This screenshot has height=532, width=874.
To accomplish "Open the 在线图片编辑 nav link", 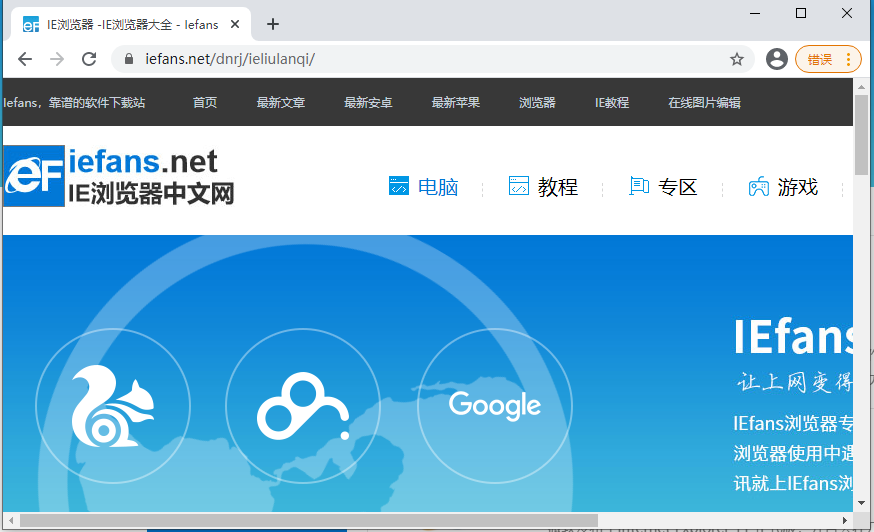I will coord(705,103).
